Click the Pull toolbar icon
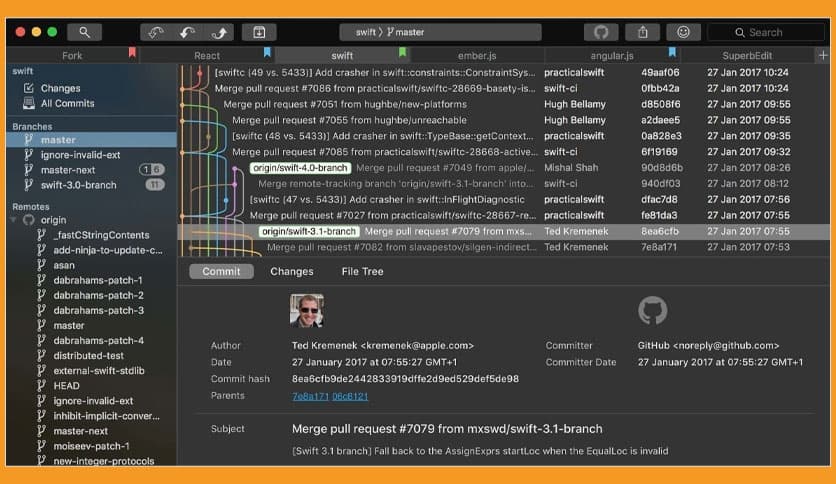The width and height of the screenshot is (836, 484). (x=187, y=32)
